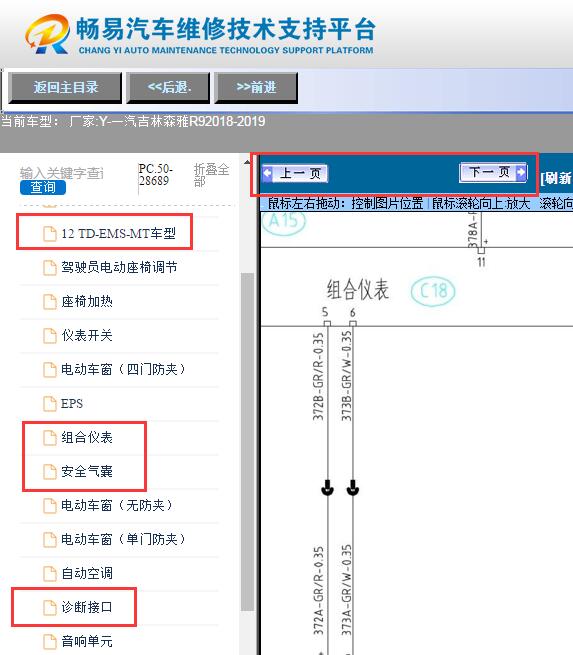Image resolution: width=573 pixels, height=655 pixels.
Task: Click the sidebar scroll-up arrow
Action: coord(248,162)
